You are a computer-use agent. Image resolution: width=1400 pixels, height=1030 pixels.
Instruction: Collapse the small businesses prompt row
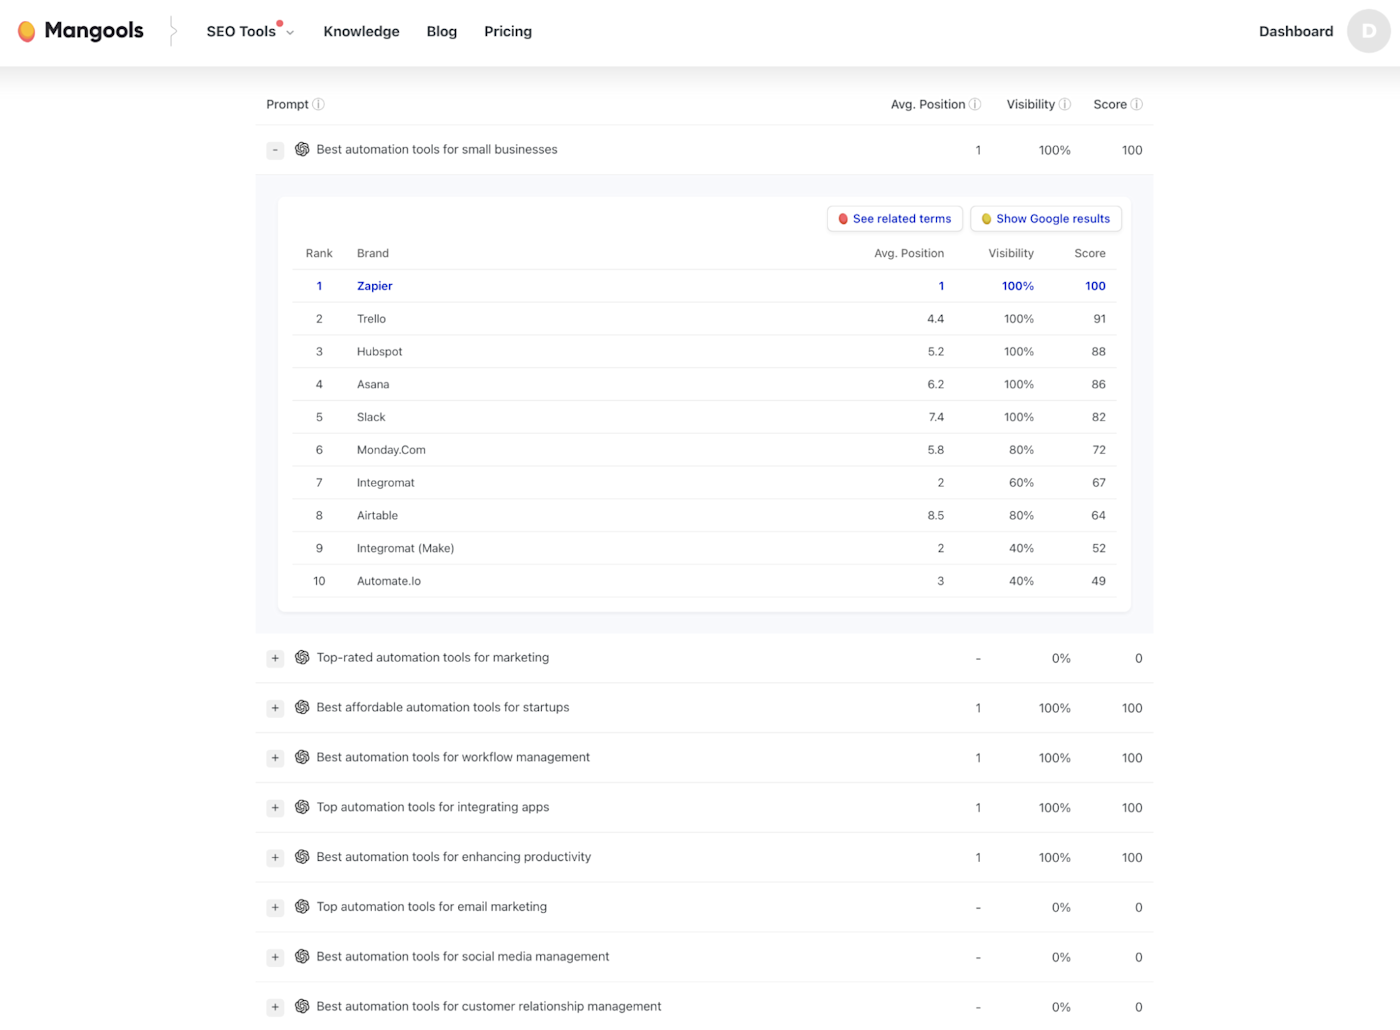pos(275,150)
